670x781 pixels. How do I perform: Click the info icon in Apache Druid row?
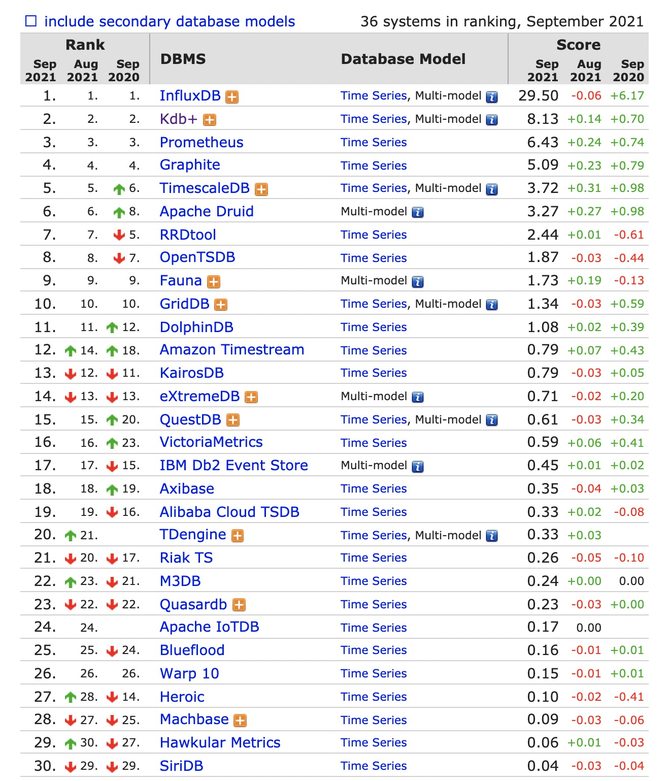click(x=417, y=212)
